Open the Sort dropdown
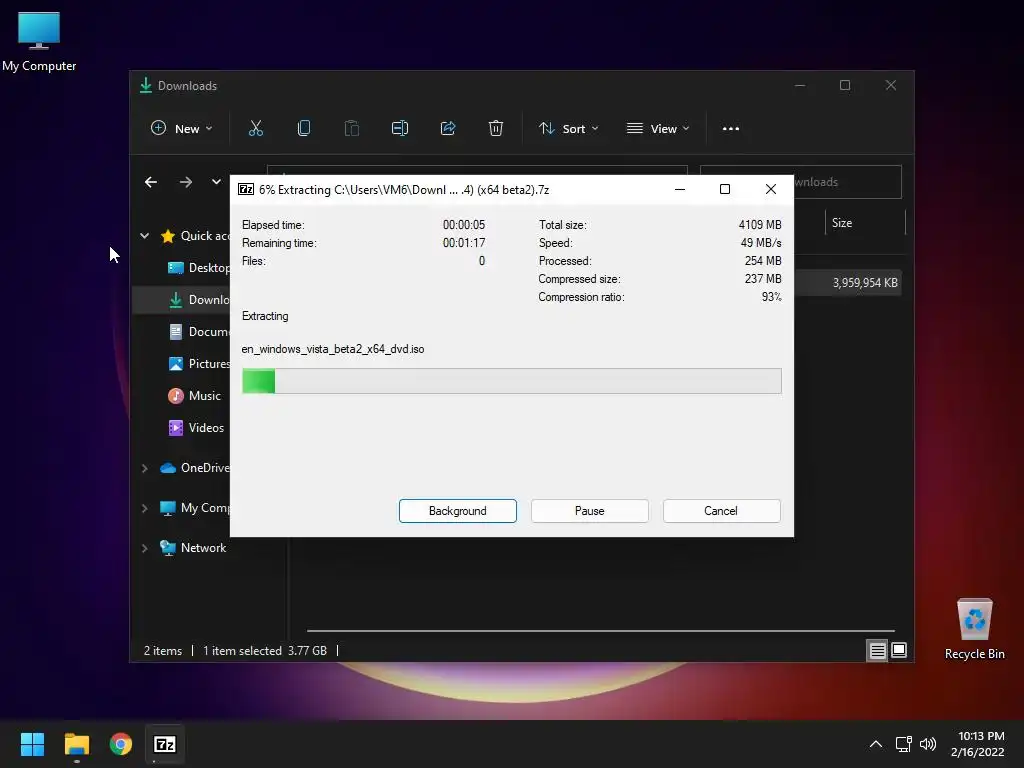The height and width of the screenshot is (768, 1024). click(x=568, y=129)
